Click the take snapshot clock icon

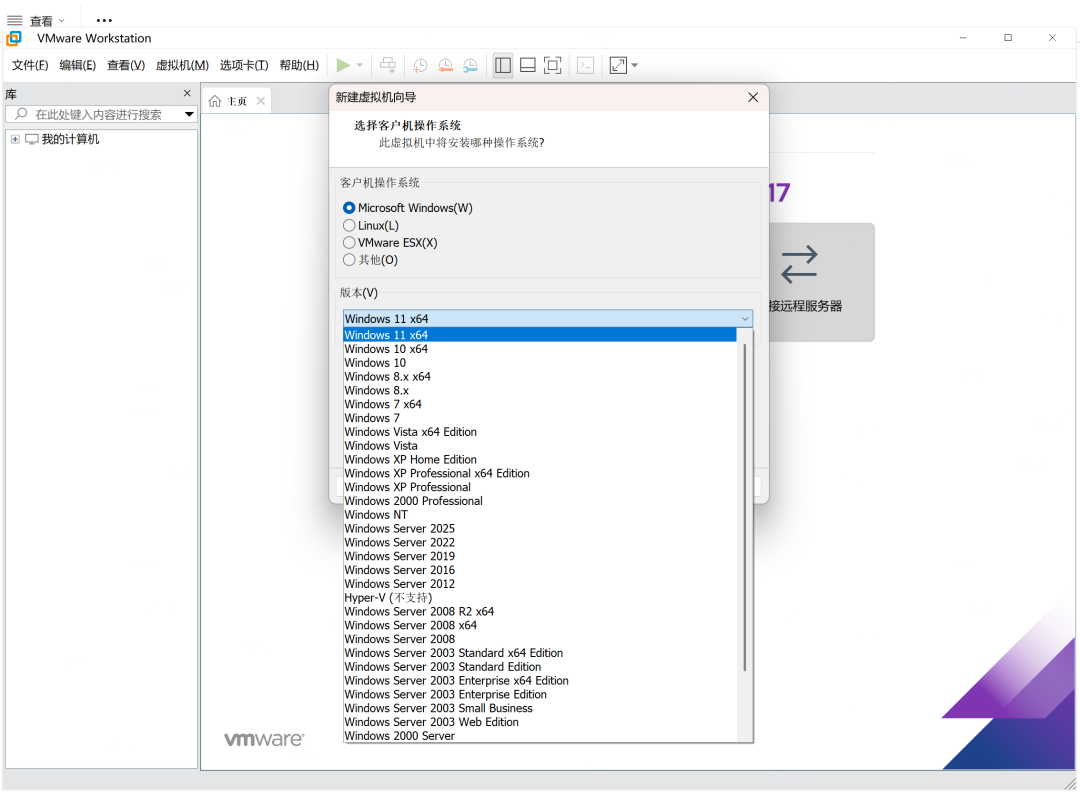[420, 65]
